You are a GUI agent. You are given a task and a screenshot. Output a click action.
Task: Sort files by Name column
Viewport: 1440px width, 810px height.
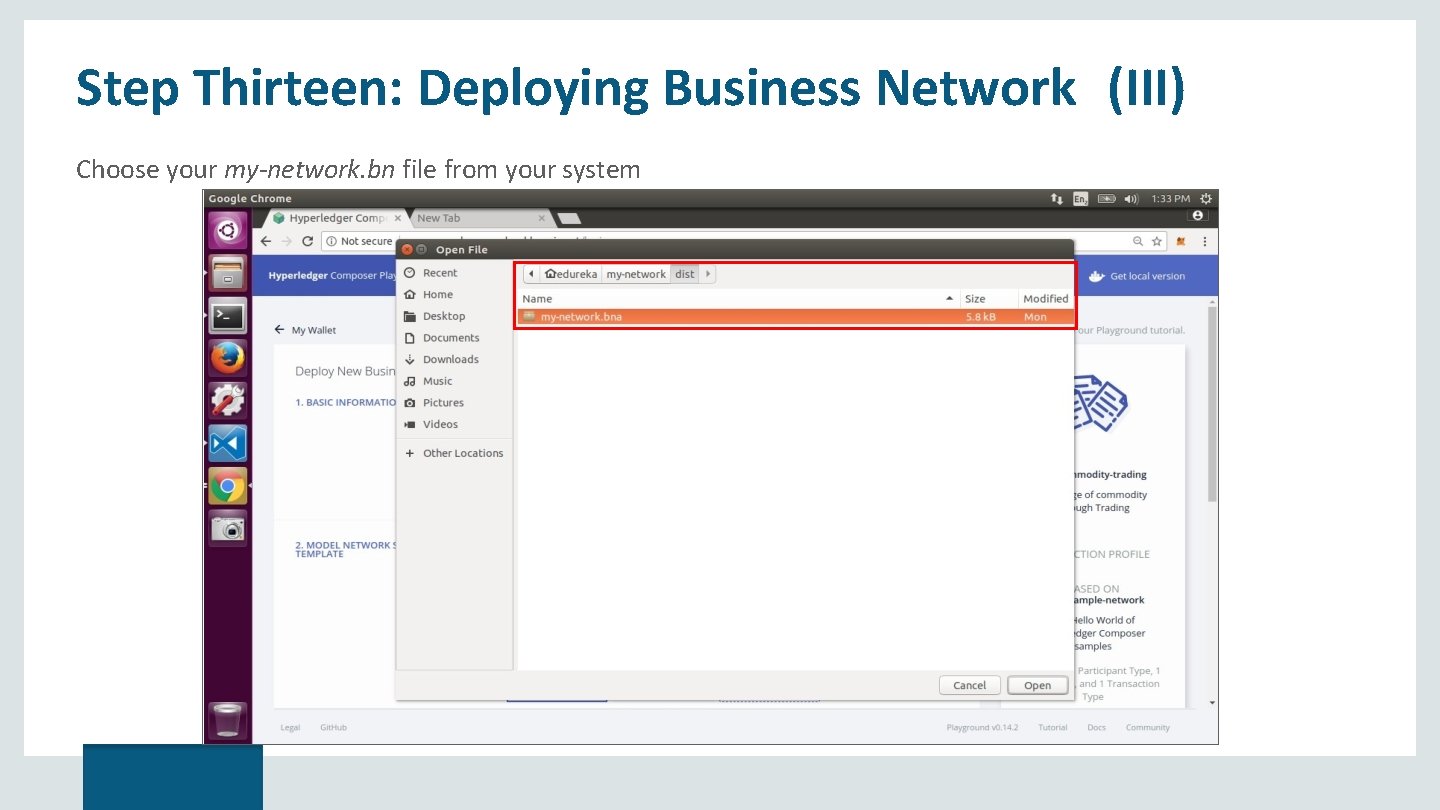pyautogui.click(x=738, y=299)
